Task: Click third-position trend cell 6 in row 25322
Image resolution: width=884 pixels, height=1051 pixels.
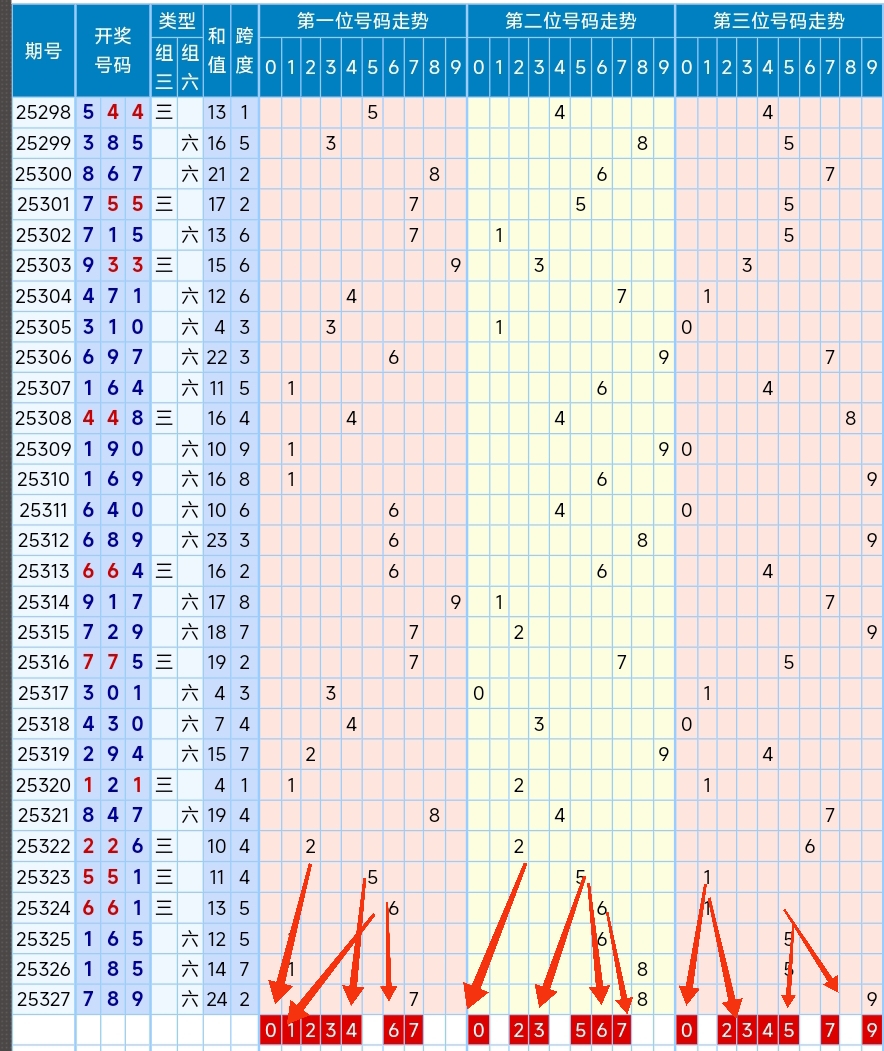Action: 810,846
